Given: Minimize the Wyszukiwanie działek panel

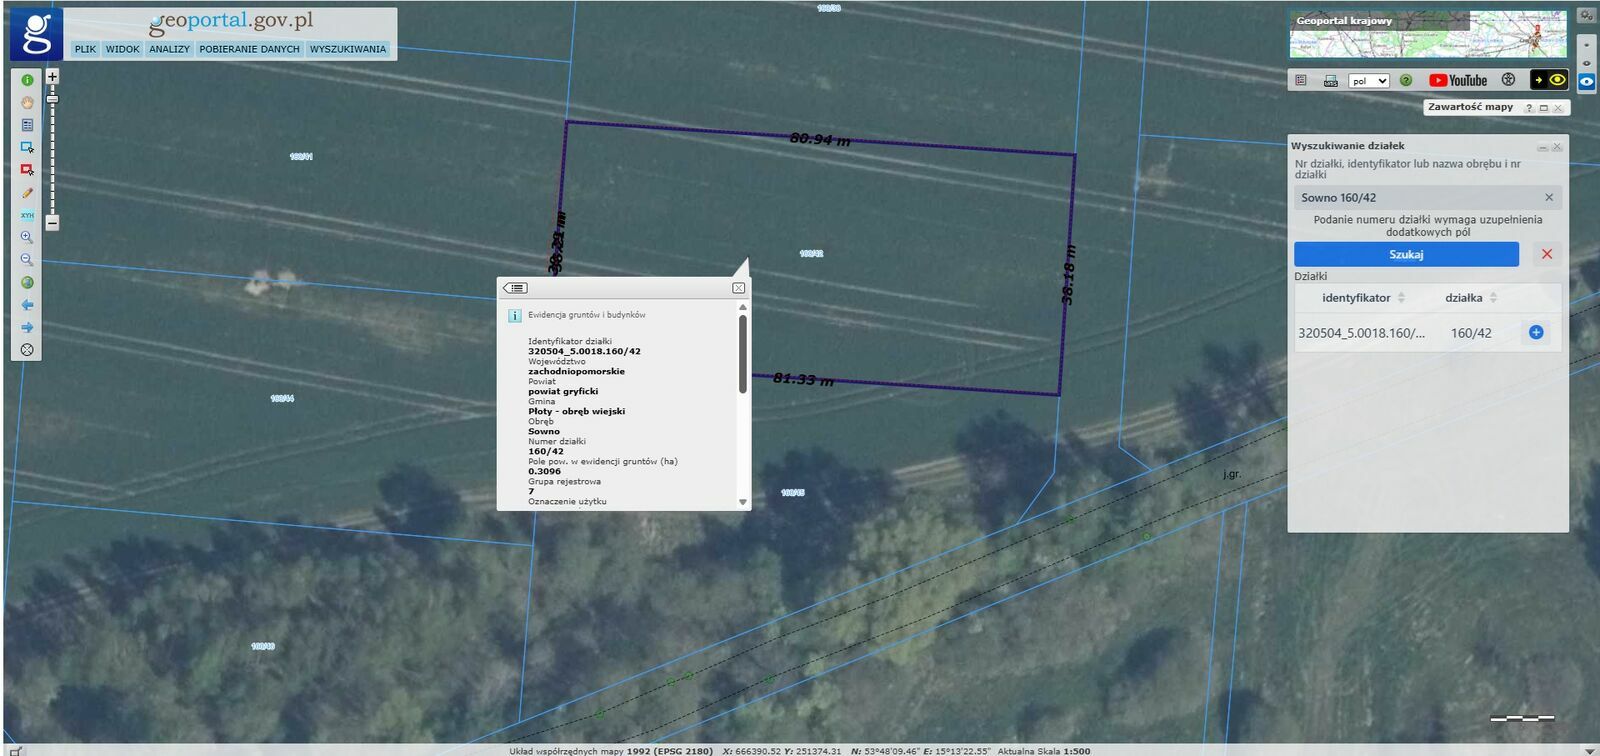Looking at the screenshot, I should (x=1542, y=147).
